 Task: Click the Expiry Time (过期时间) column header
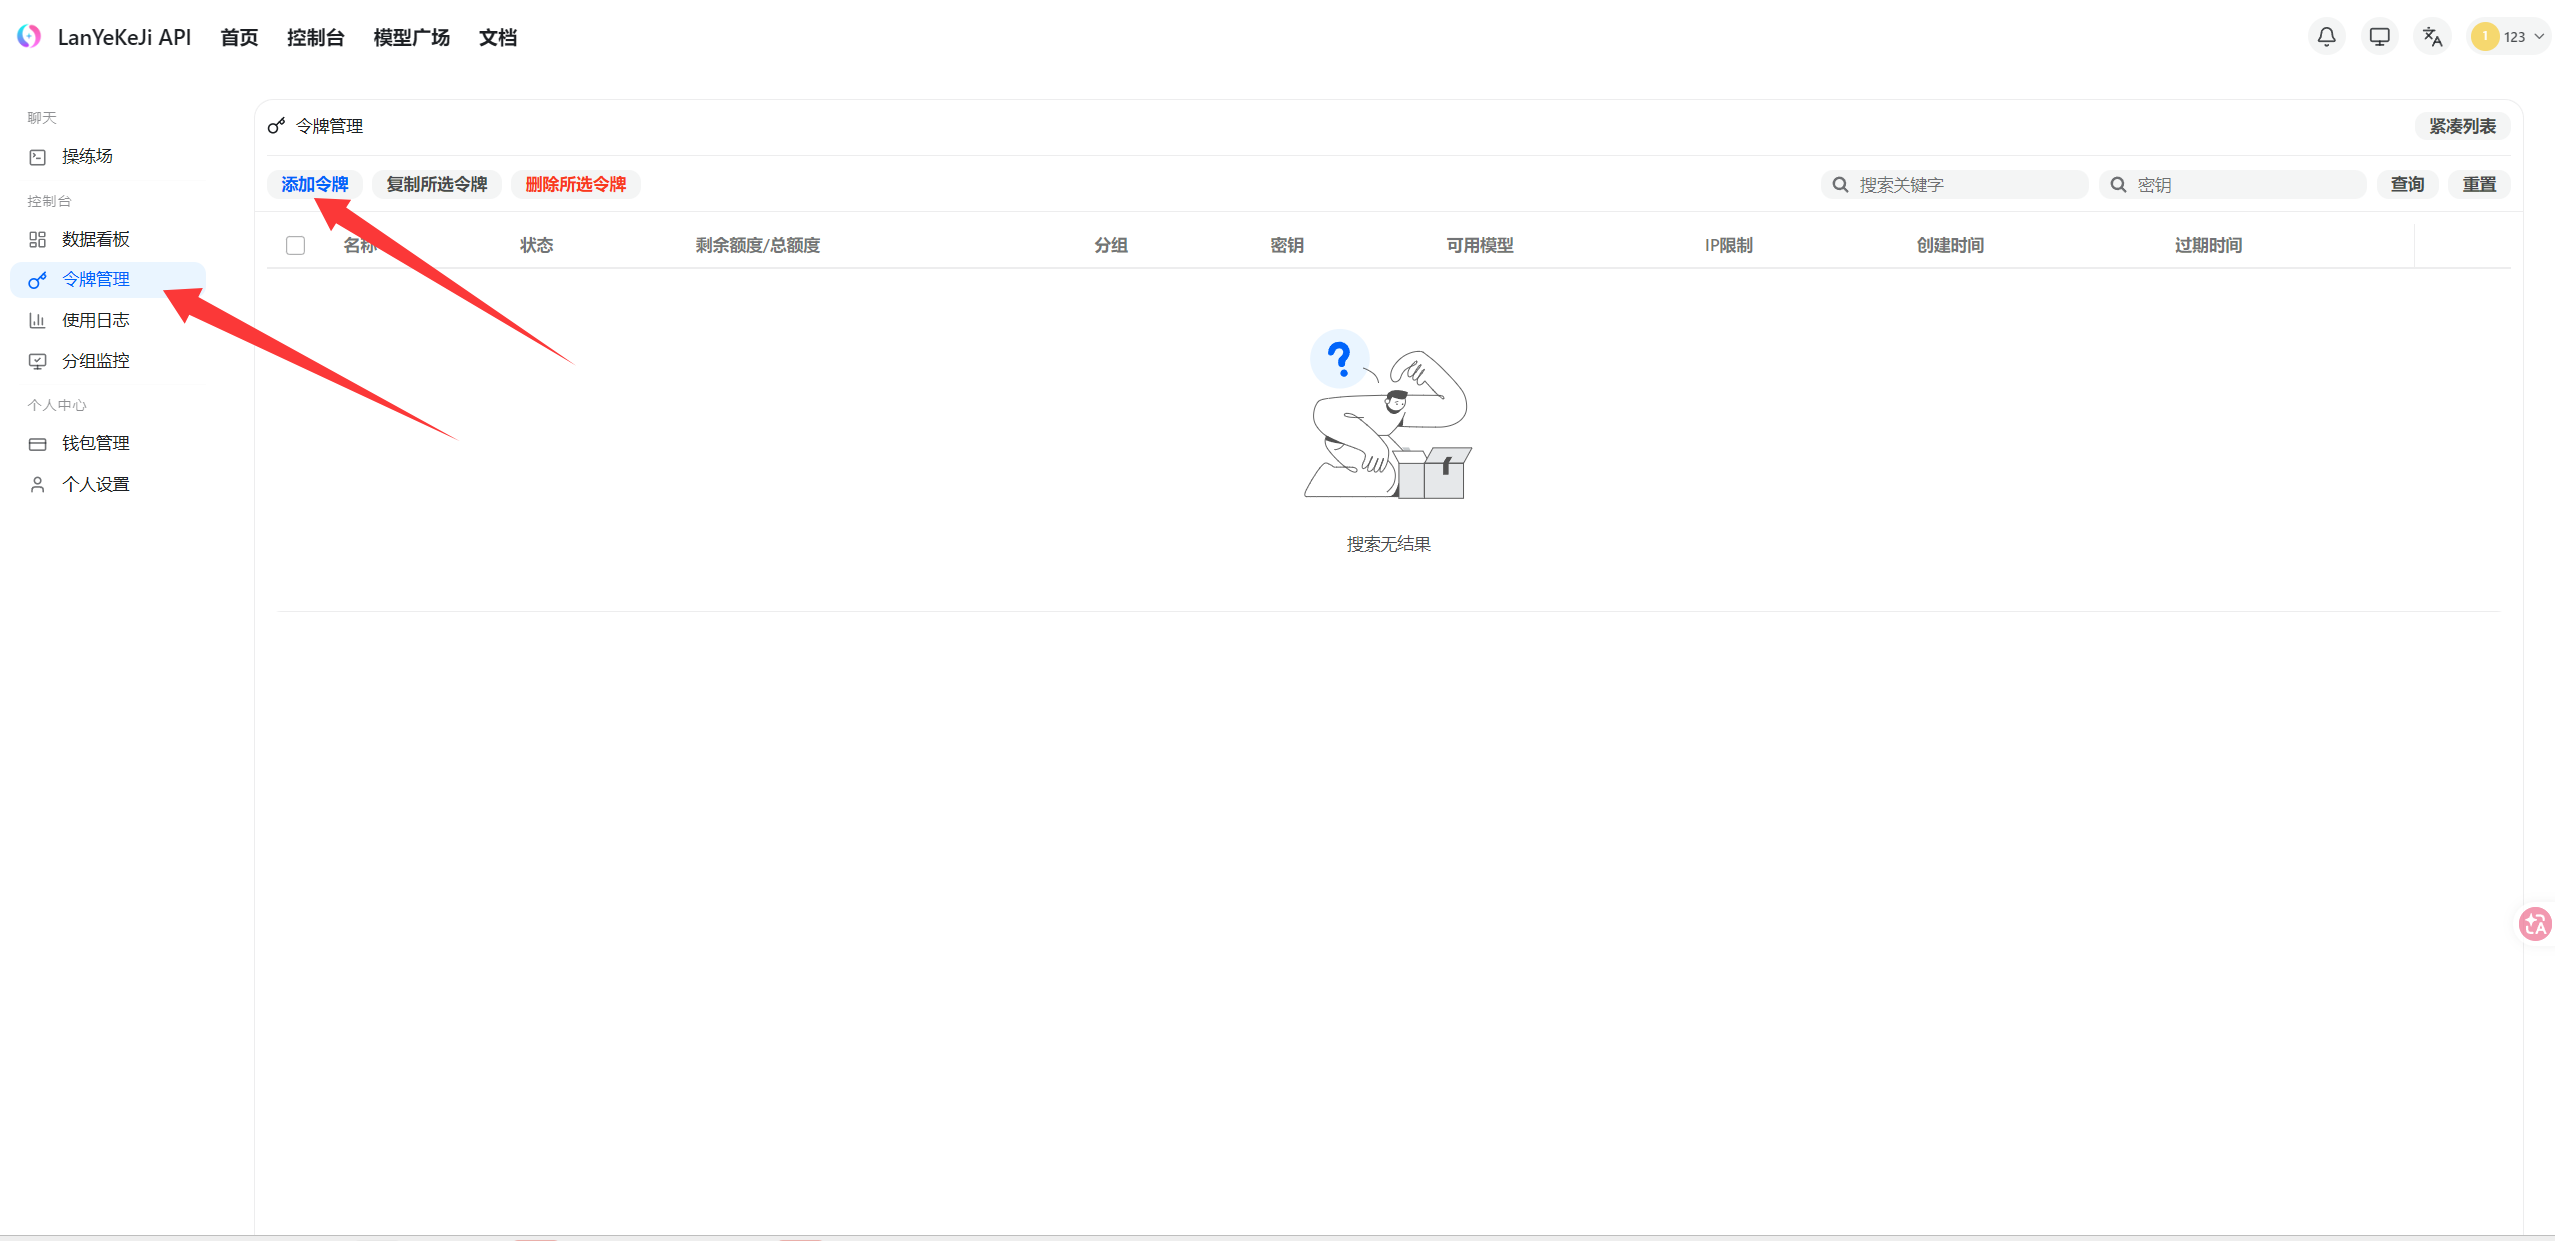pos(2208,246)
